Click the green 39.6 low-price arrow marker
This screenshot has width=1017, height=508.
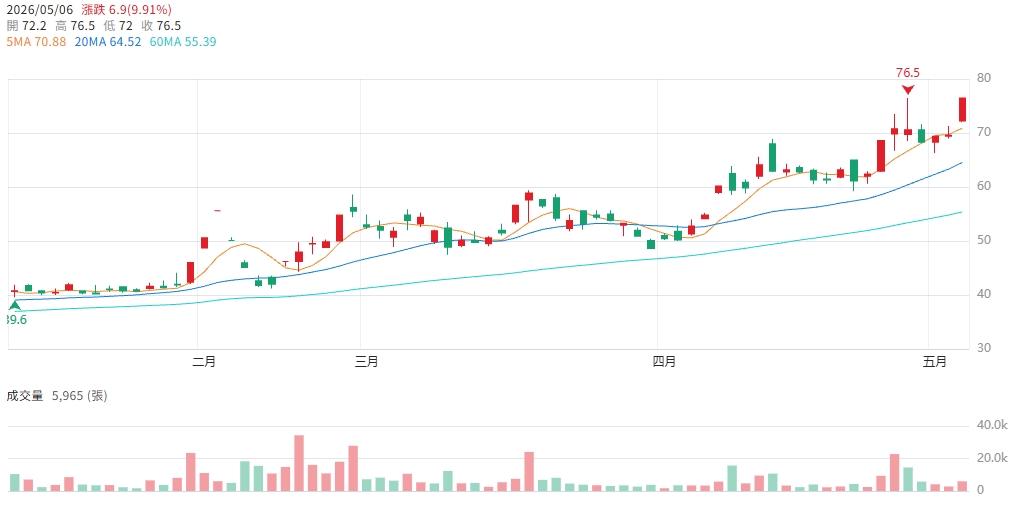[x=14, y=305]
